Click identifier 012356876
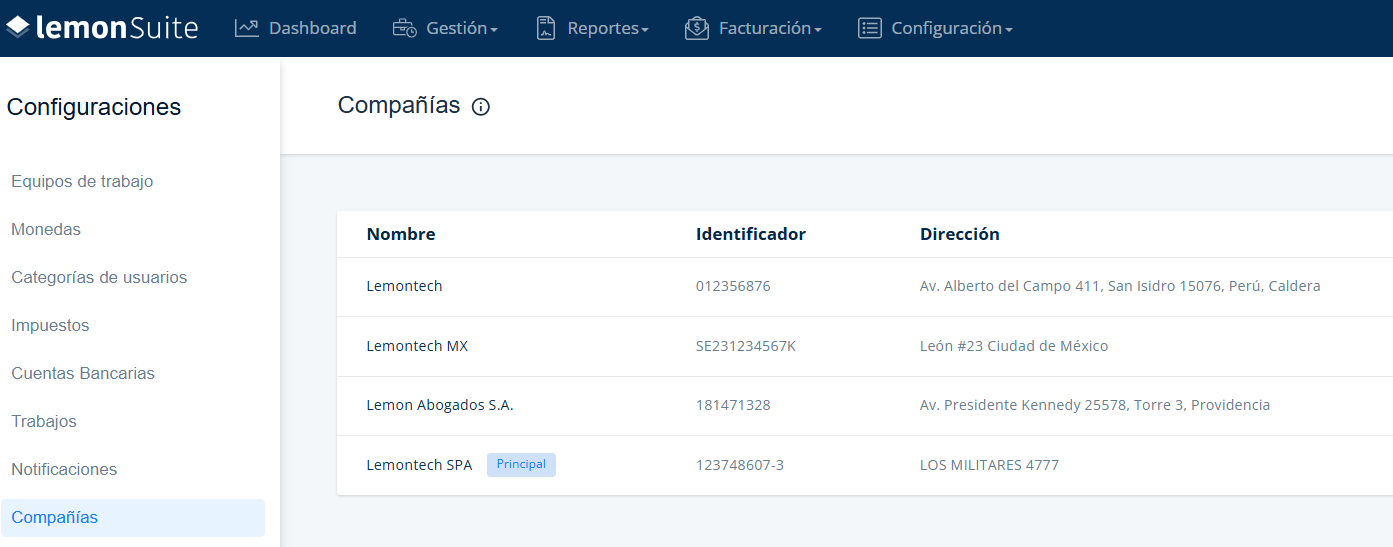 coord(733,286)
